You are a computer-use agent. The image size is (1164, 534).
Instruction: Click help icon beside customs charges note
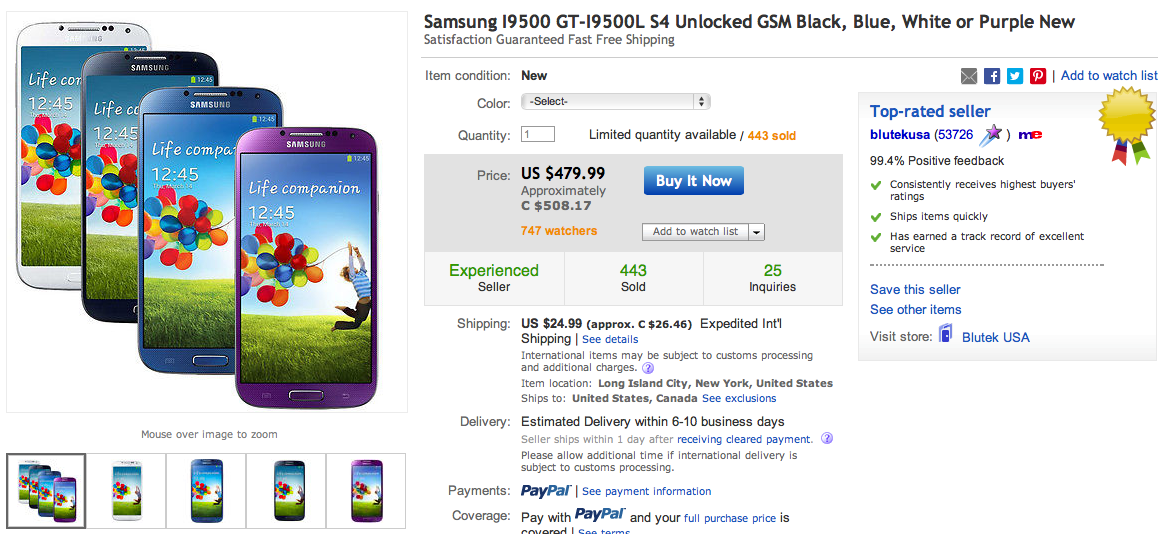(648, 368)
